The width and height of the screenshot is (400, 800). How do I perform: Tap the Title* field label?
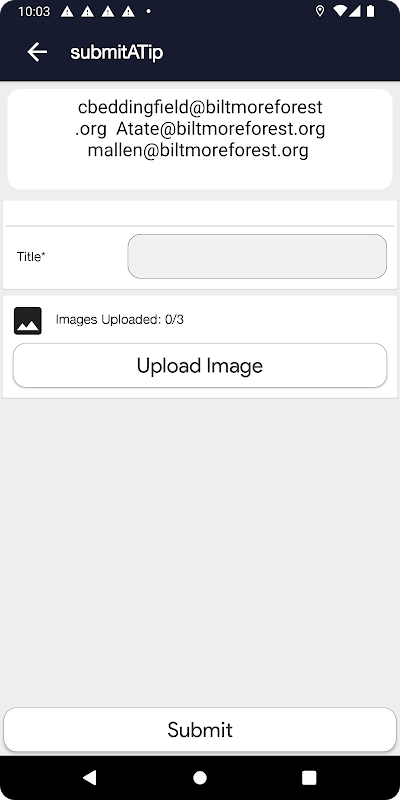(31, 257)
